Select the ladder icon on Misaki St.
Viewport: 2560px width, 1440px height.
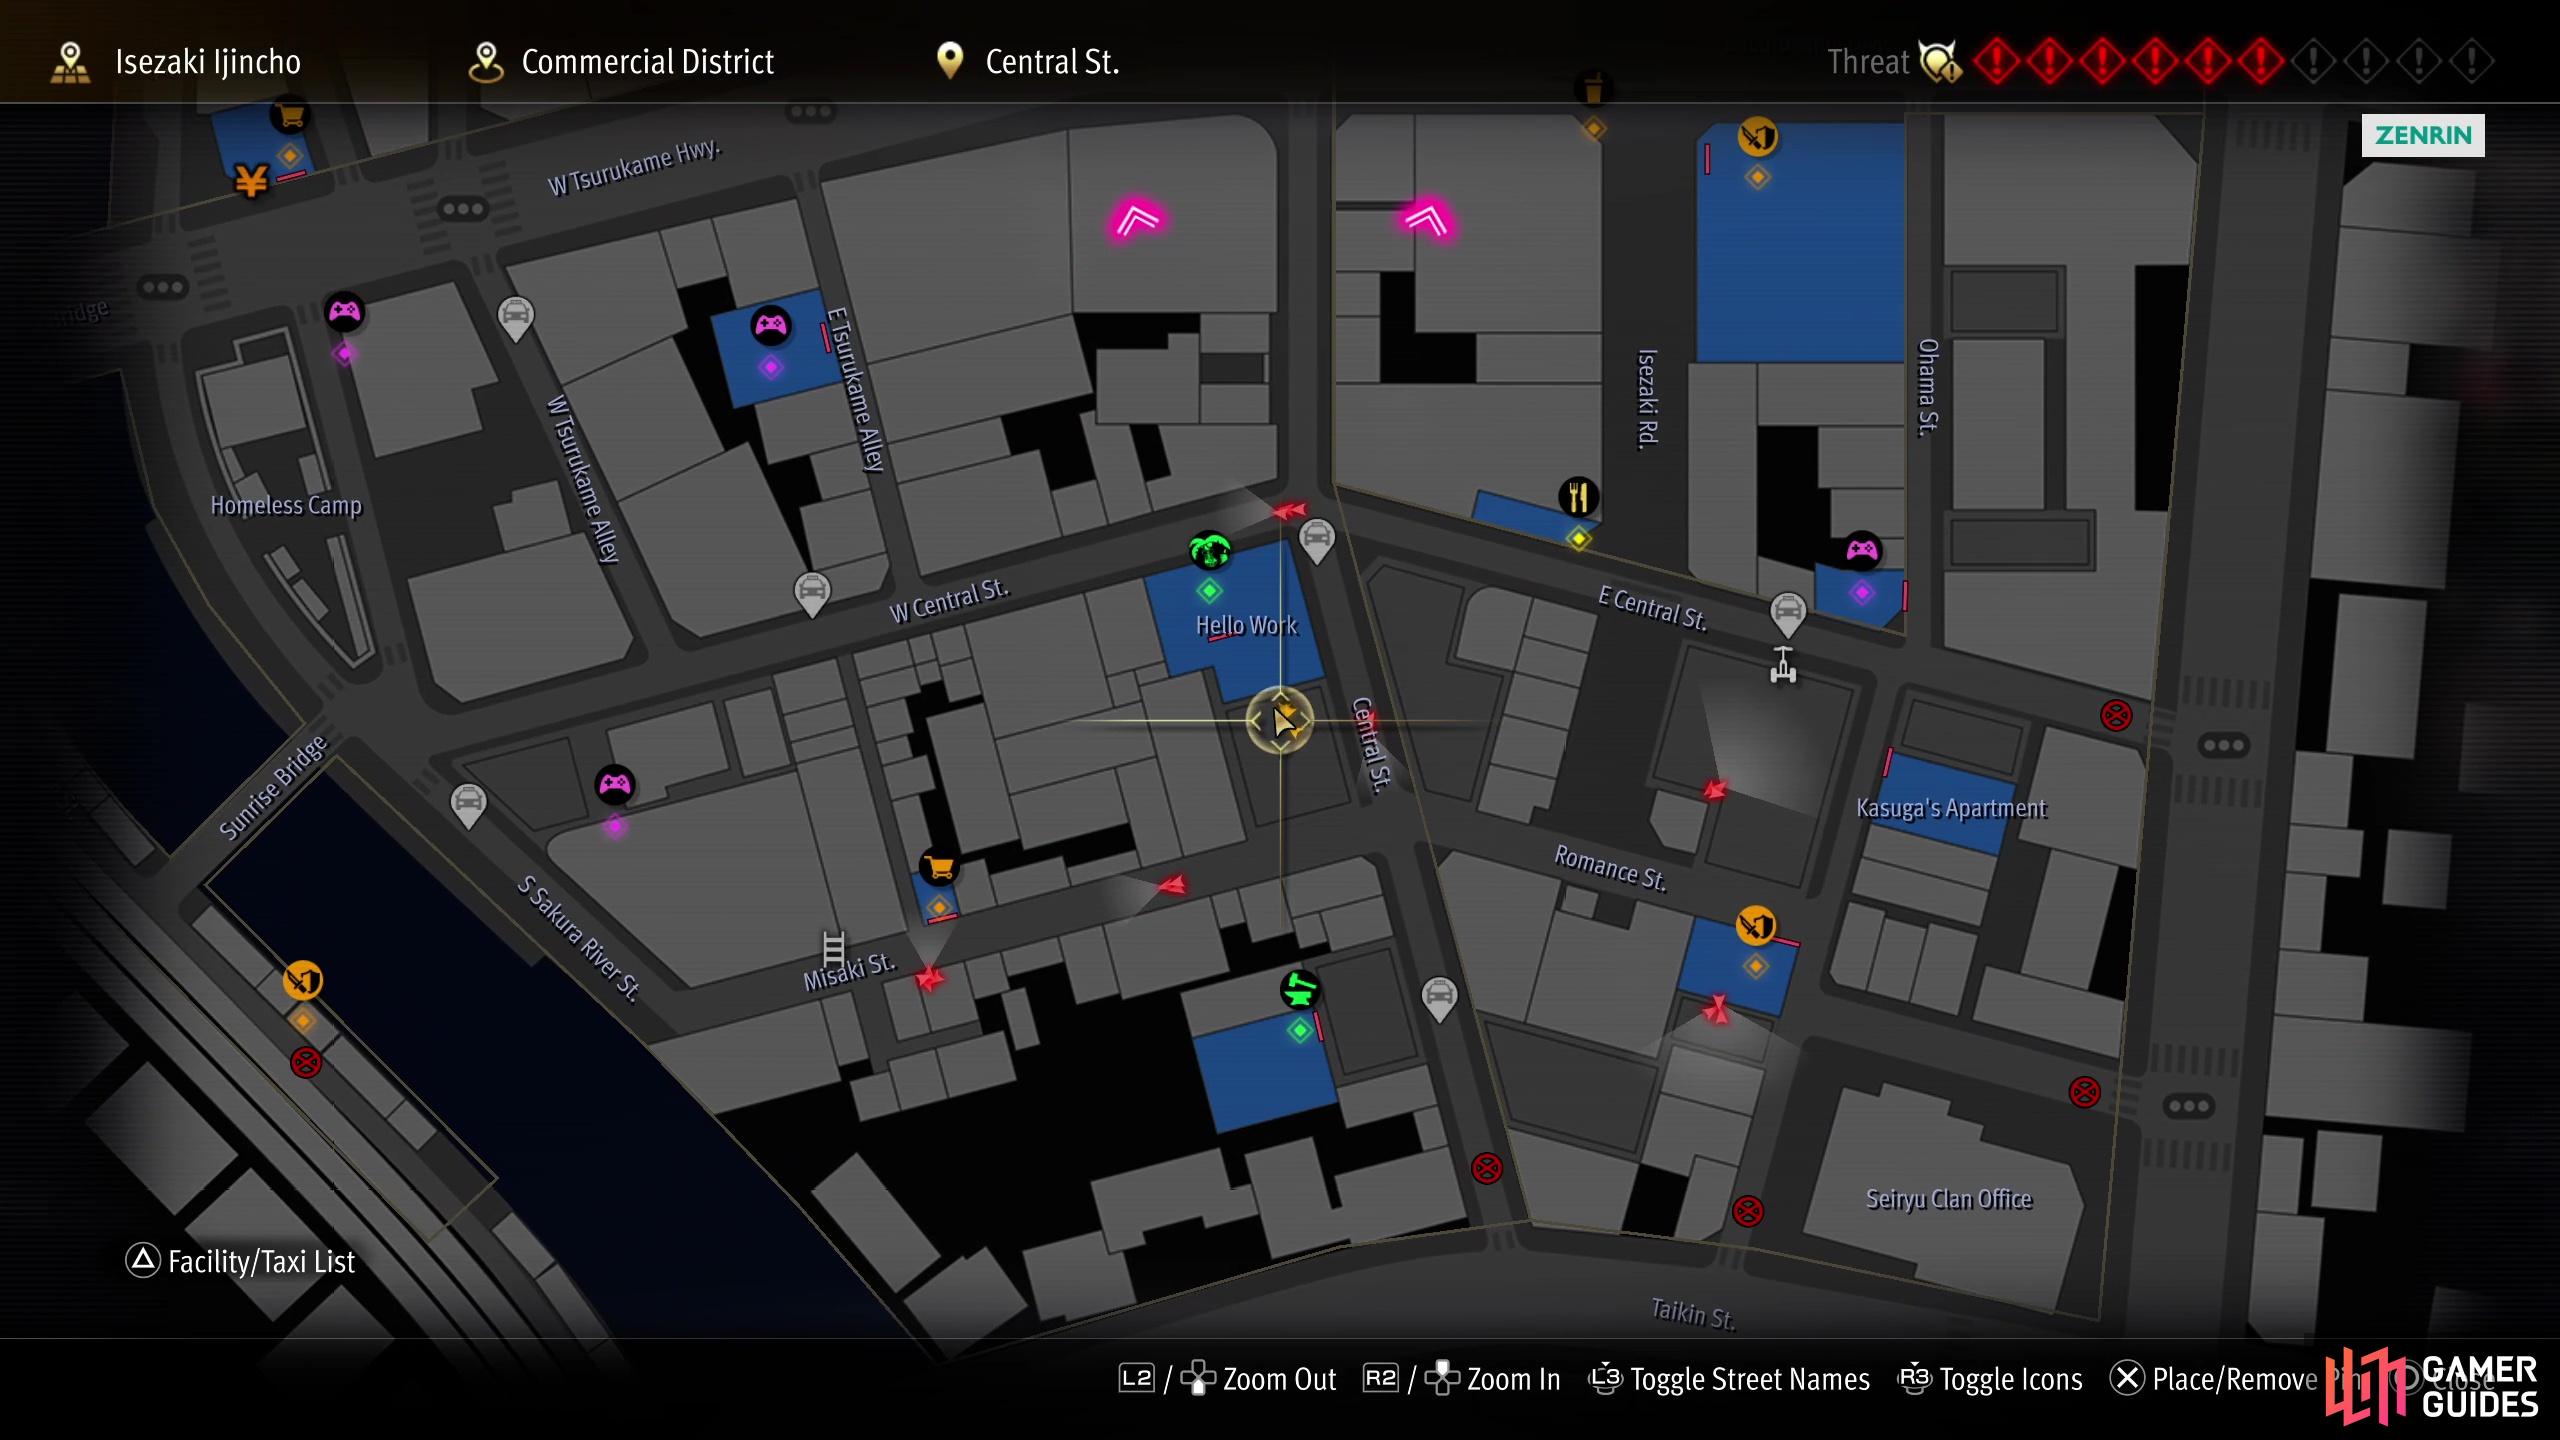833,947
